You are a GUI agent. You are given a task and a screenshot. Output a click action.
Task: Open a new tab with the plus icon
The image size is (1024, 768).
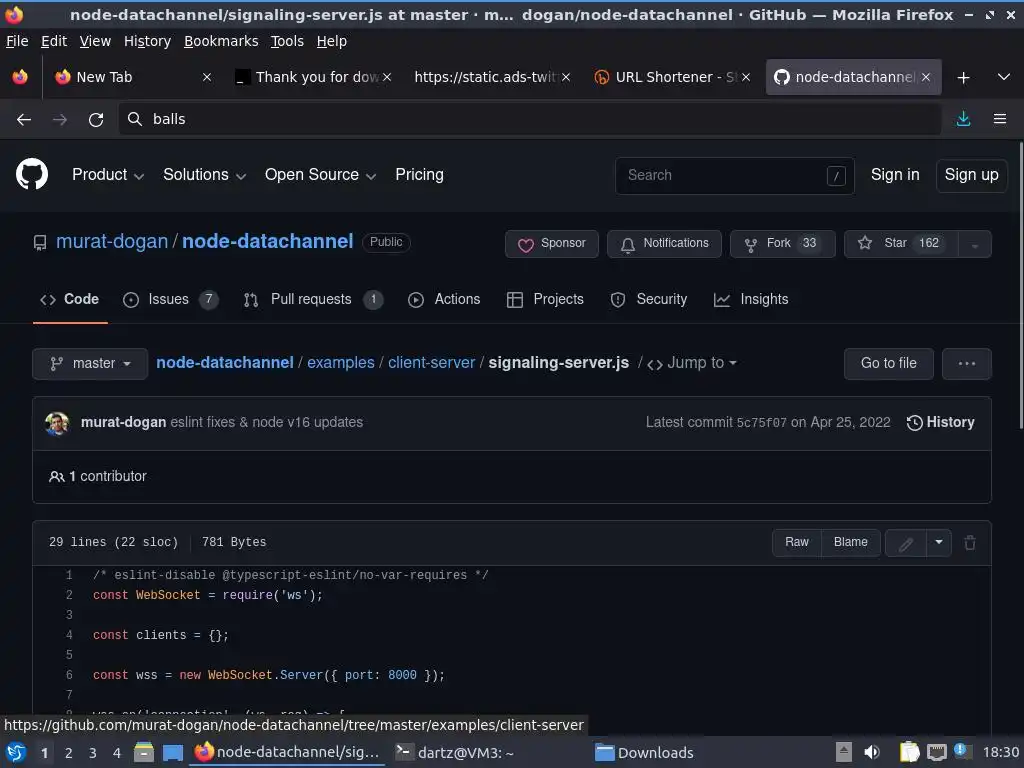pos(963,78)
